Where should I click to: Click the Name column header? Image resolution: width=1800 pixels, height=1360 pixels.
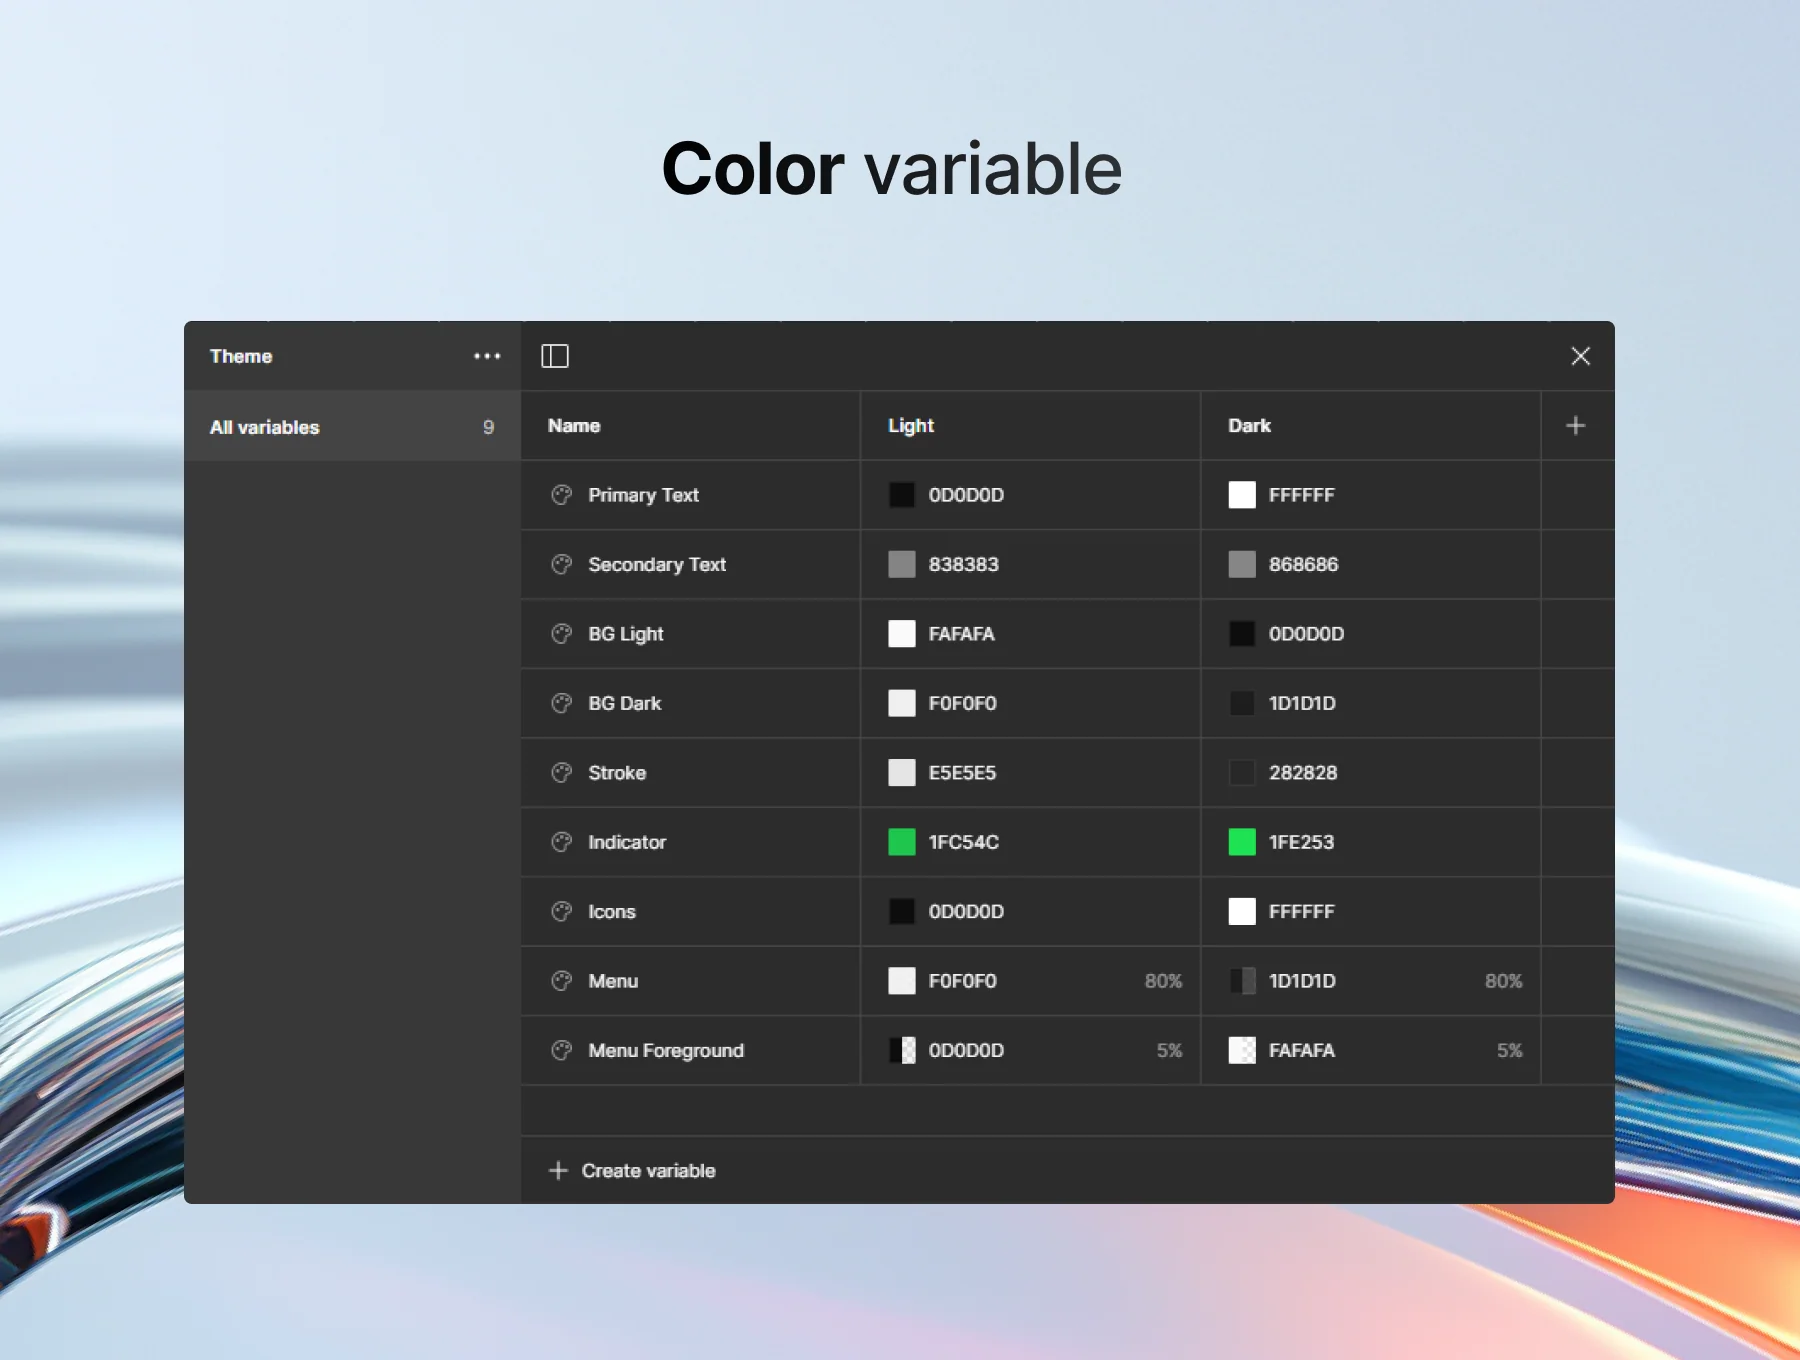tap(574, 426)
